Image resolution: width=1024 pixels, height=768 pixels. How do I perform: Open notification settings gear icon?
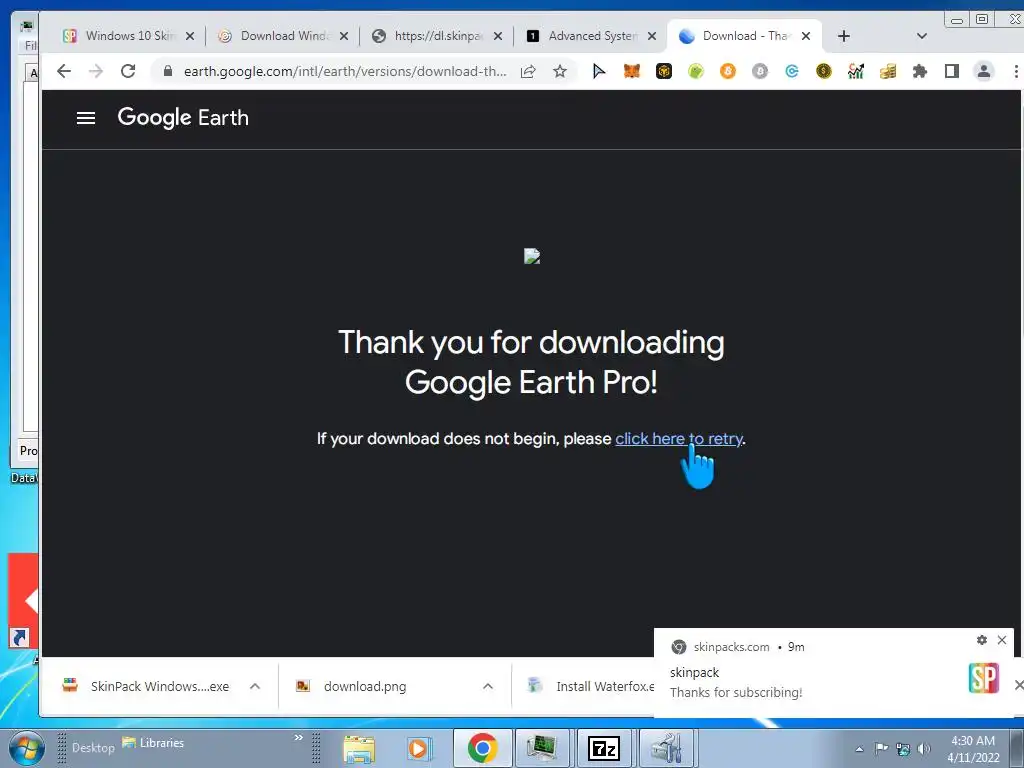(982, 640)
